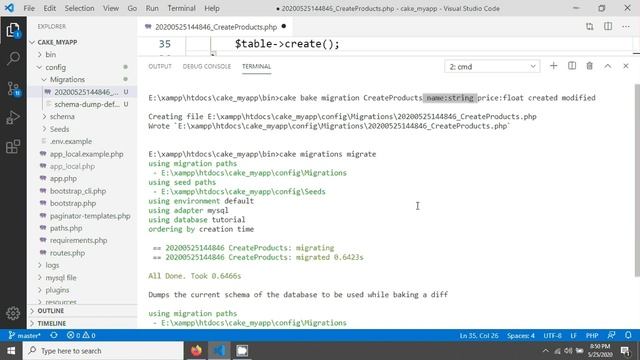Select the TERMINAL panel tab
Screen dimensions: 640x360
[256, 66]
